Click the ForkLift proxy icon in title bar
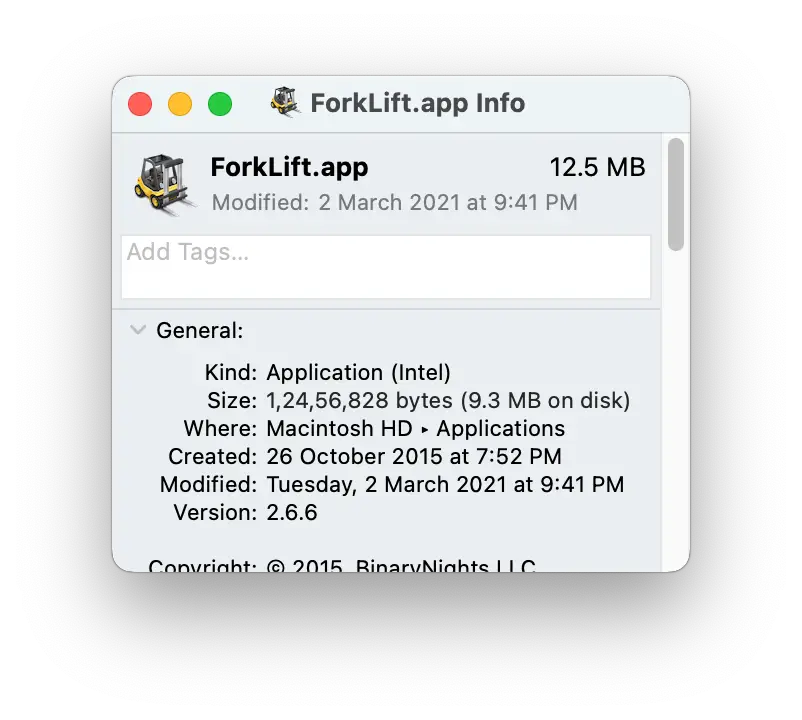This screenshot has height=720, width=802. [x=285, y=102]
